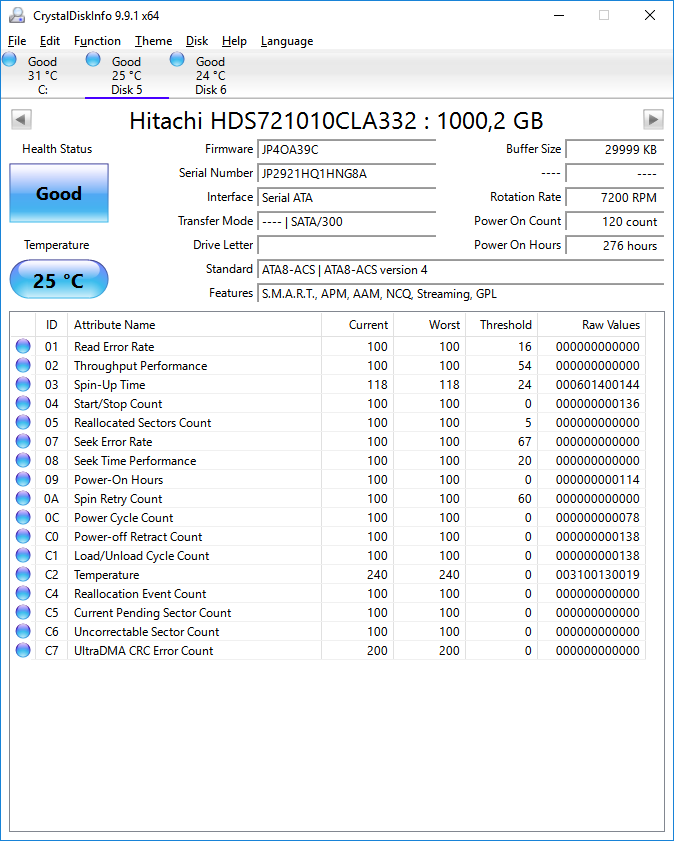Image resolution: width=674 pixels, height=841 pixels.
Task: Click the empty Drive Letter field
Action: click(x=346, y=246)
